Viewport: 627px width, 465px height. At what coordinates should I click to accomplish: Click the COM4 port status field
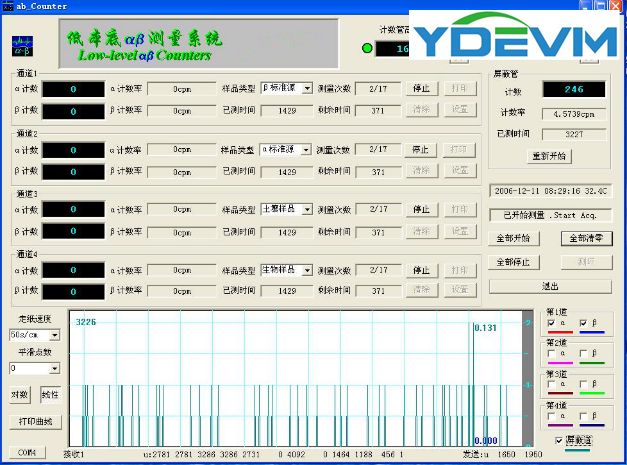click(x=26, y=453)
